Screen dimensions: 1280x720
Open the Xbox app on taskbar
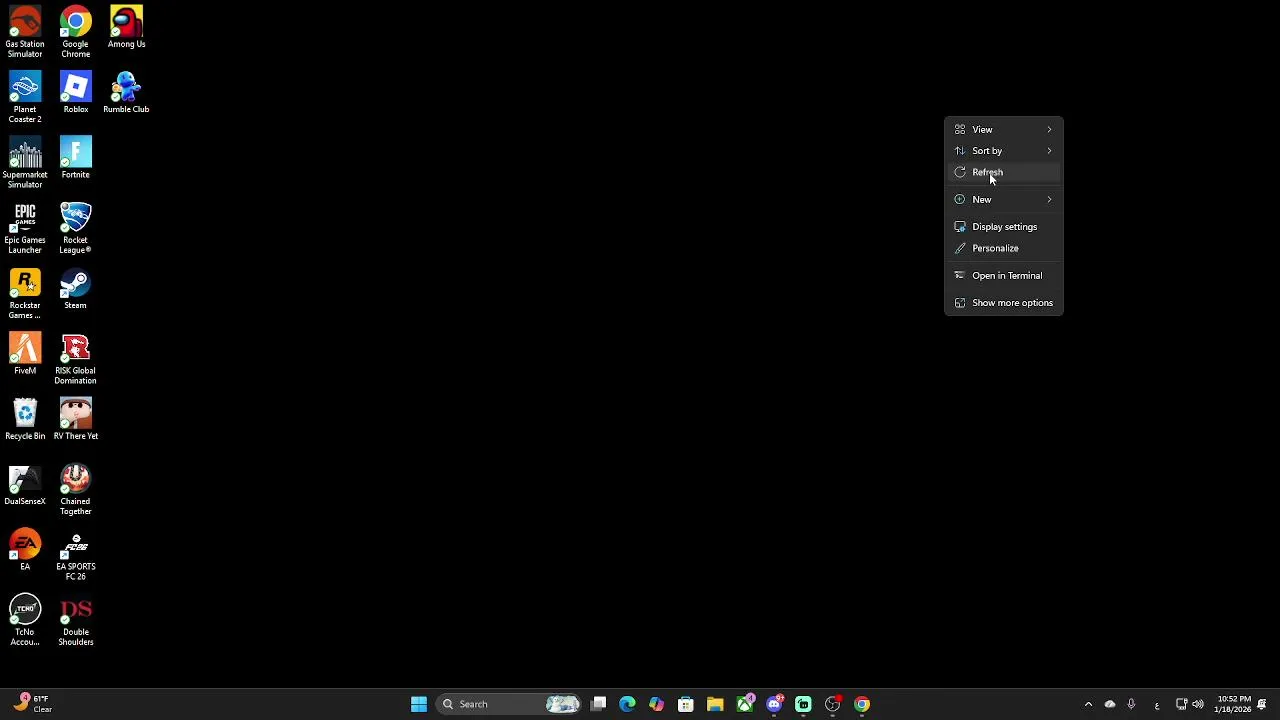point(744,704)
